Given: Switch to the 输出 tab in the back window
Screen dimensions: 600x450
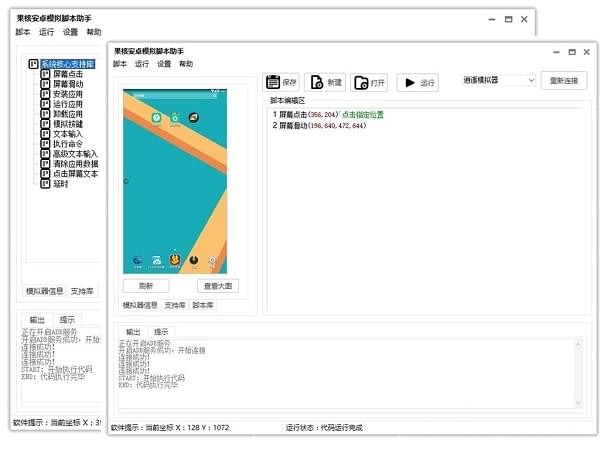Looking at the screenshot, I should (x=37, y=320).
